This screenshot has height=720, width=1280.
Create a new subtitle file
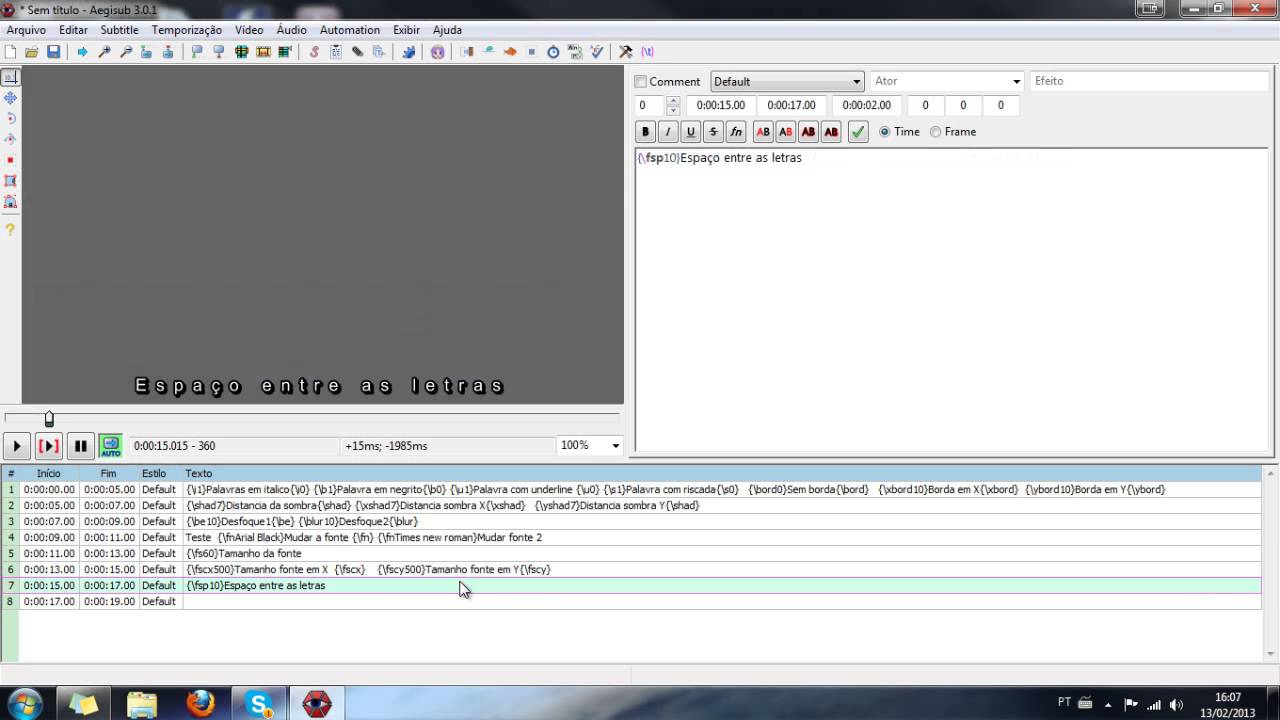click(x=11, y=52)
